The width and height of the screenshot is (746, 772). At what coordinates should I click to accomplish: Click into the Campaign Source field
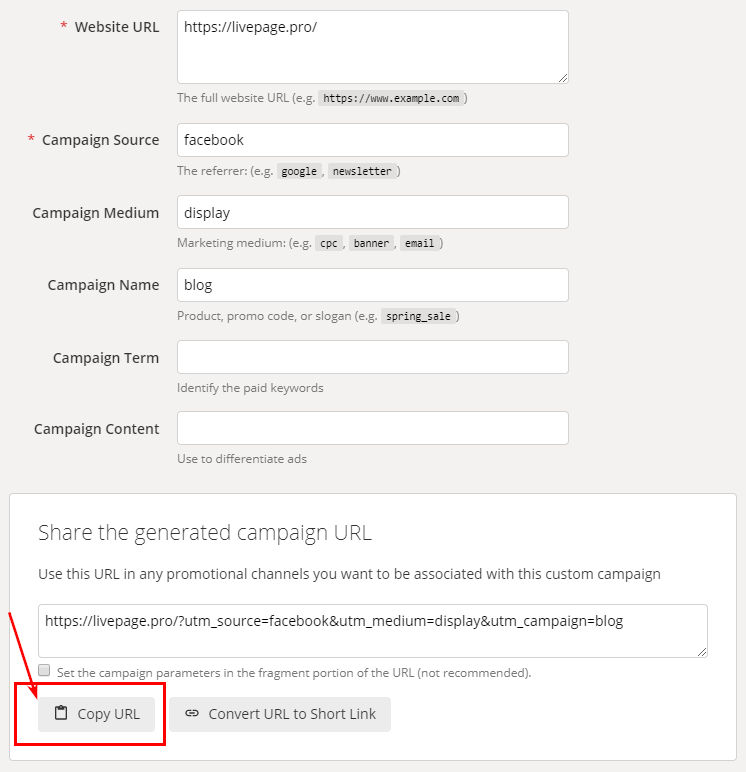pyautogui.click(x=372, y=140)
